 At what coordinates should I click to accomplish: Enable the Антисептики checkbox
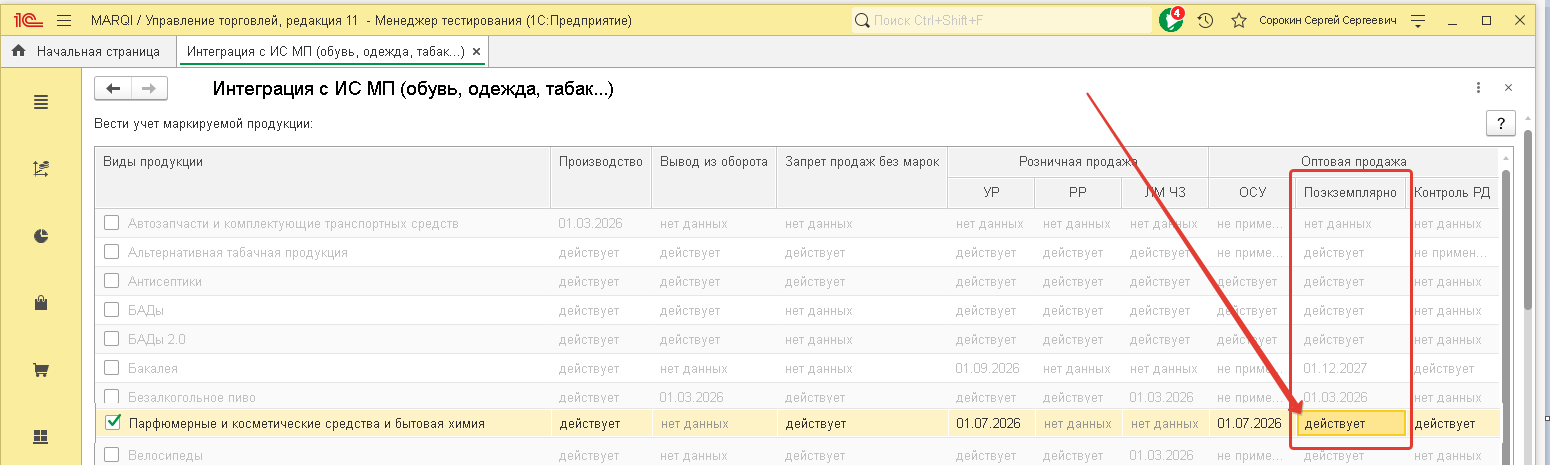113,281
